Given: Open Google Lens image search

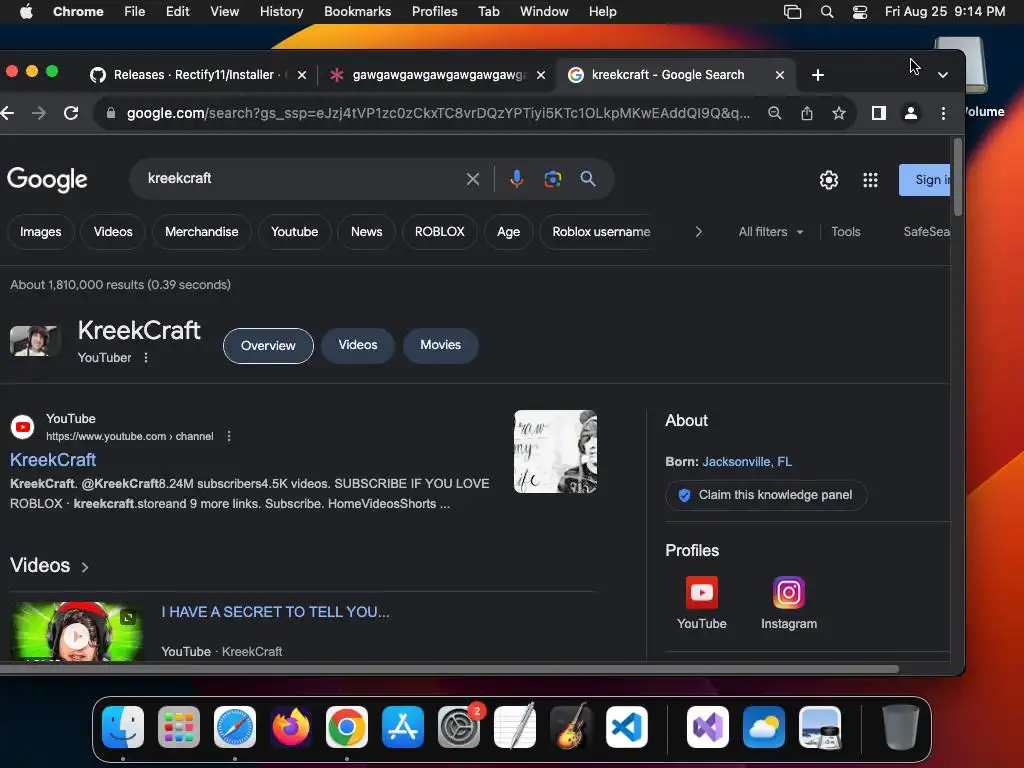Looking at the screenshot, I should click(552, 179).
